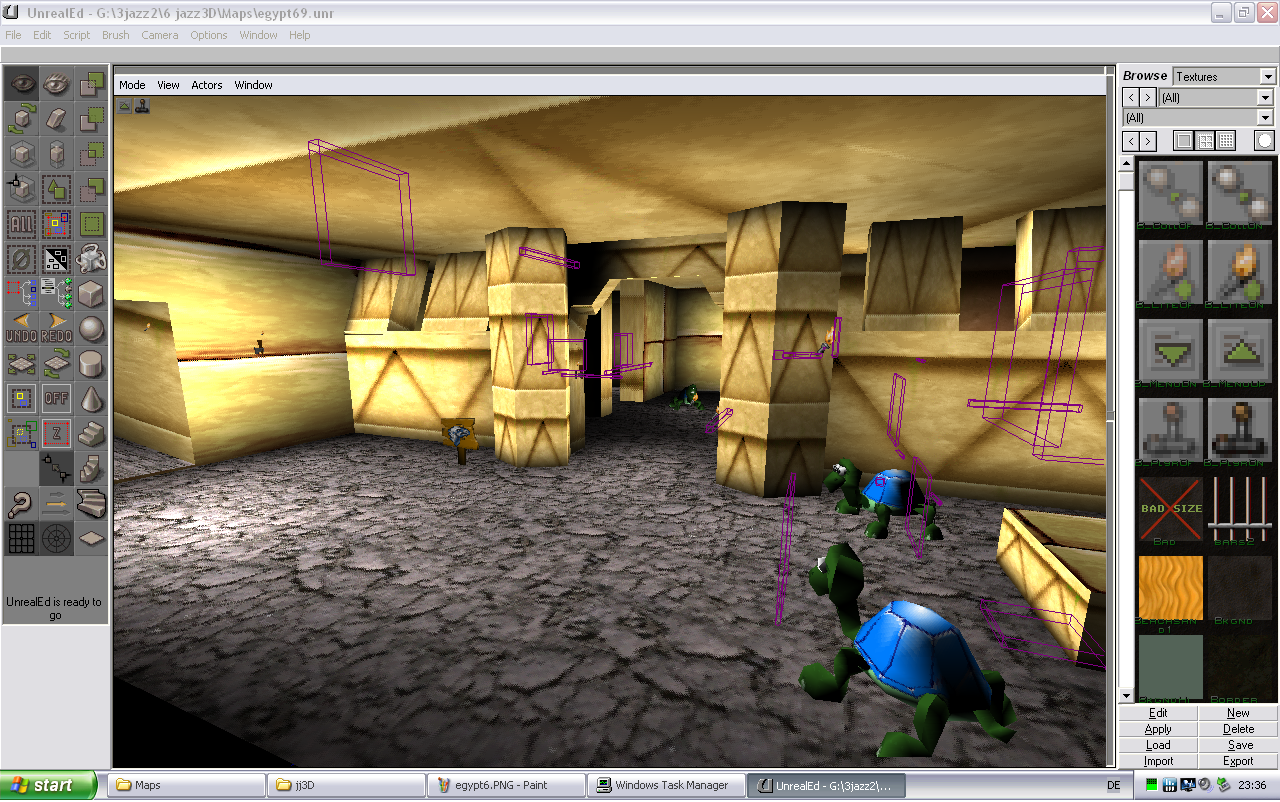Image resolution: width=1280 pixels, height=802 pixels.
Task: Select the straight stairs brush builder
Action: tap(91, 434)
